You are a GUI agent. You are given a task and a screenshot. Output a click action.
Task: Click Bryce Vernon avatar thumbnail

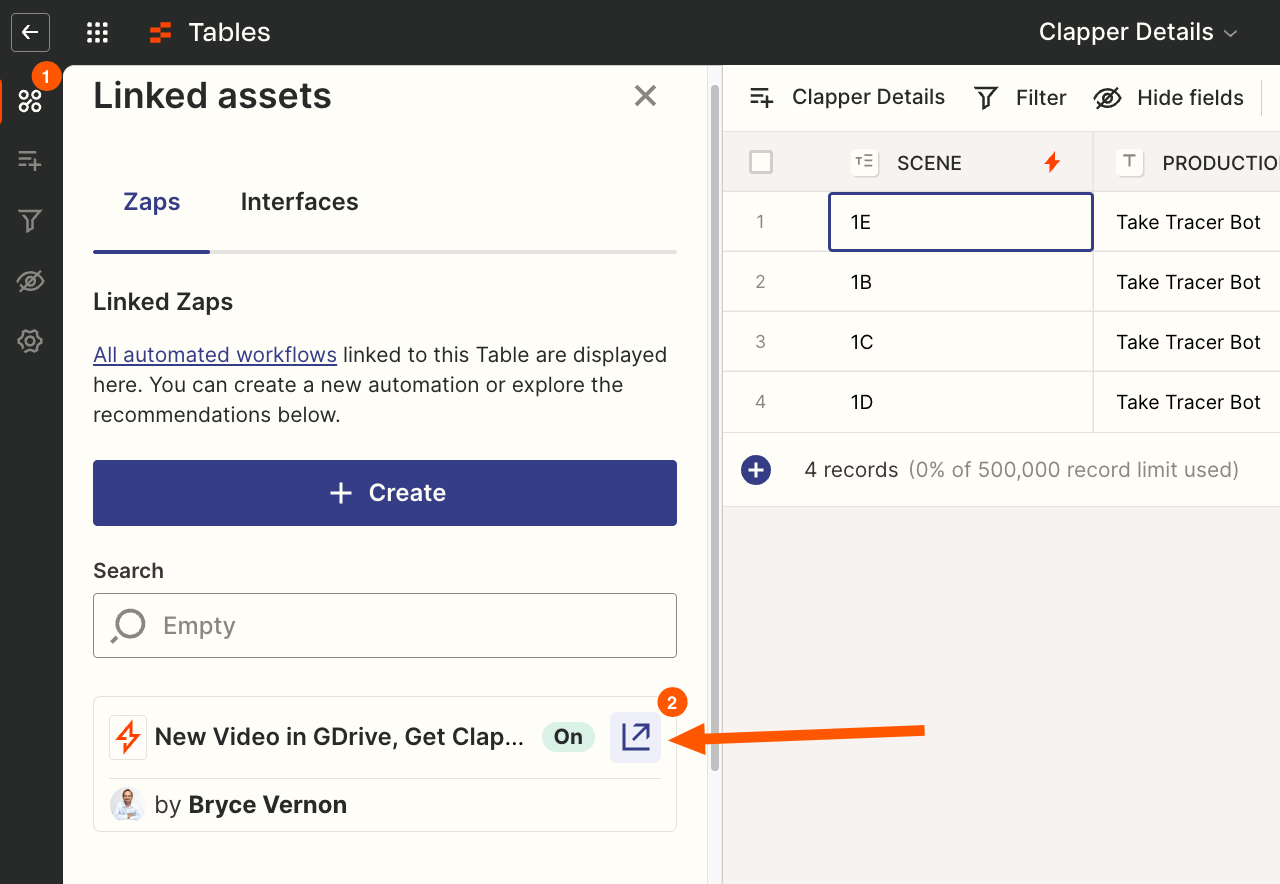(x=128, y=805)
